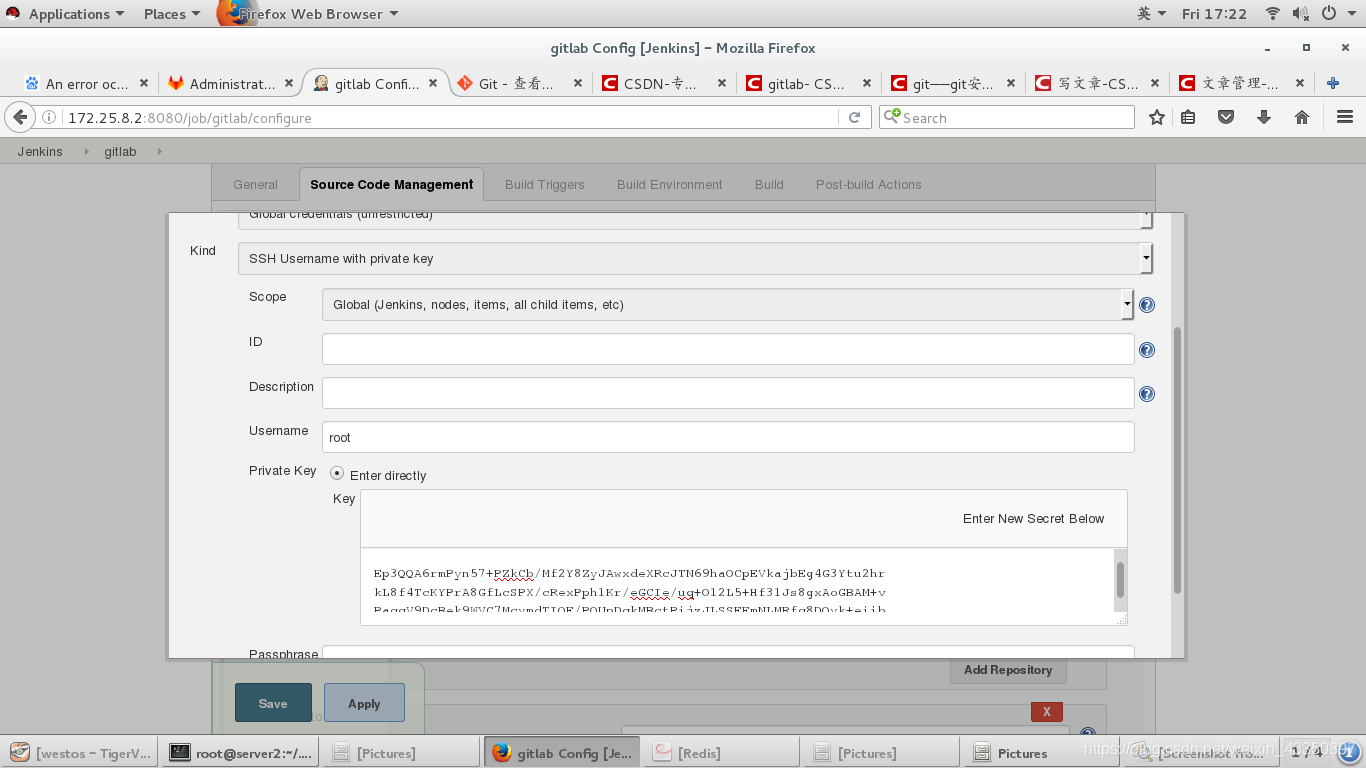Image resolution: width=1366 pixels, height=768 pixels.
Task: Open Pictures file manager in taskbar
Action: [x=1040, y=752]
